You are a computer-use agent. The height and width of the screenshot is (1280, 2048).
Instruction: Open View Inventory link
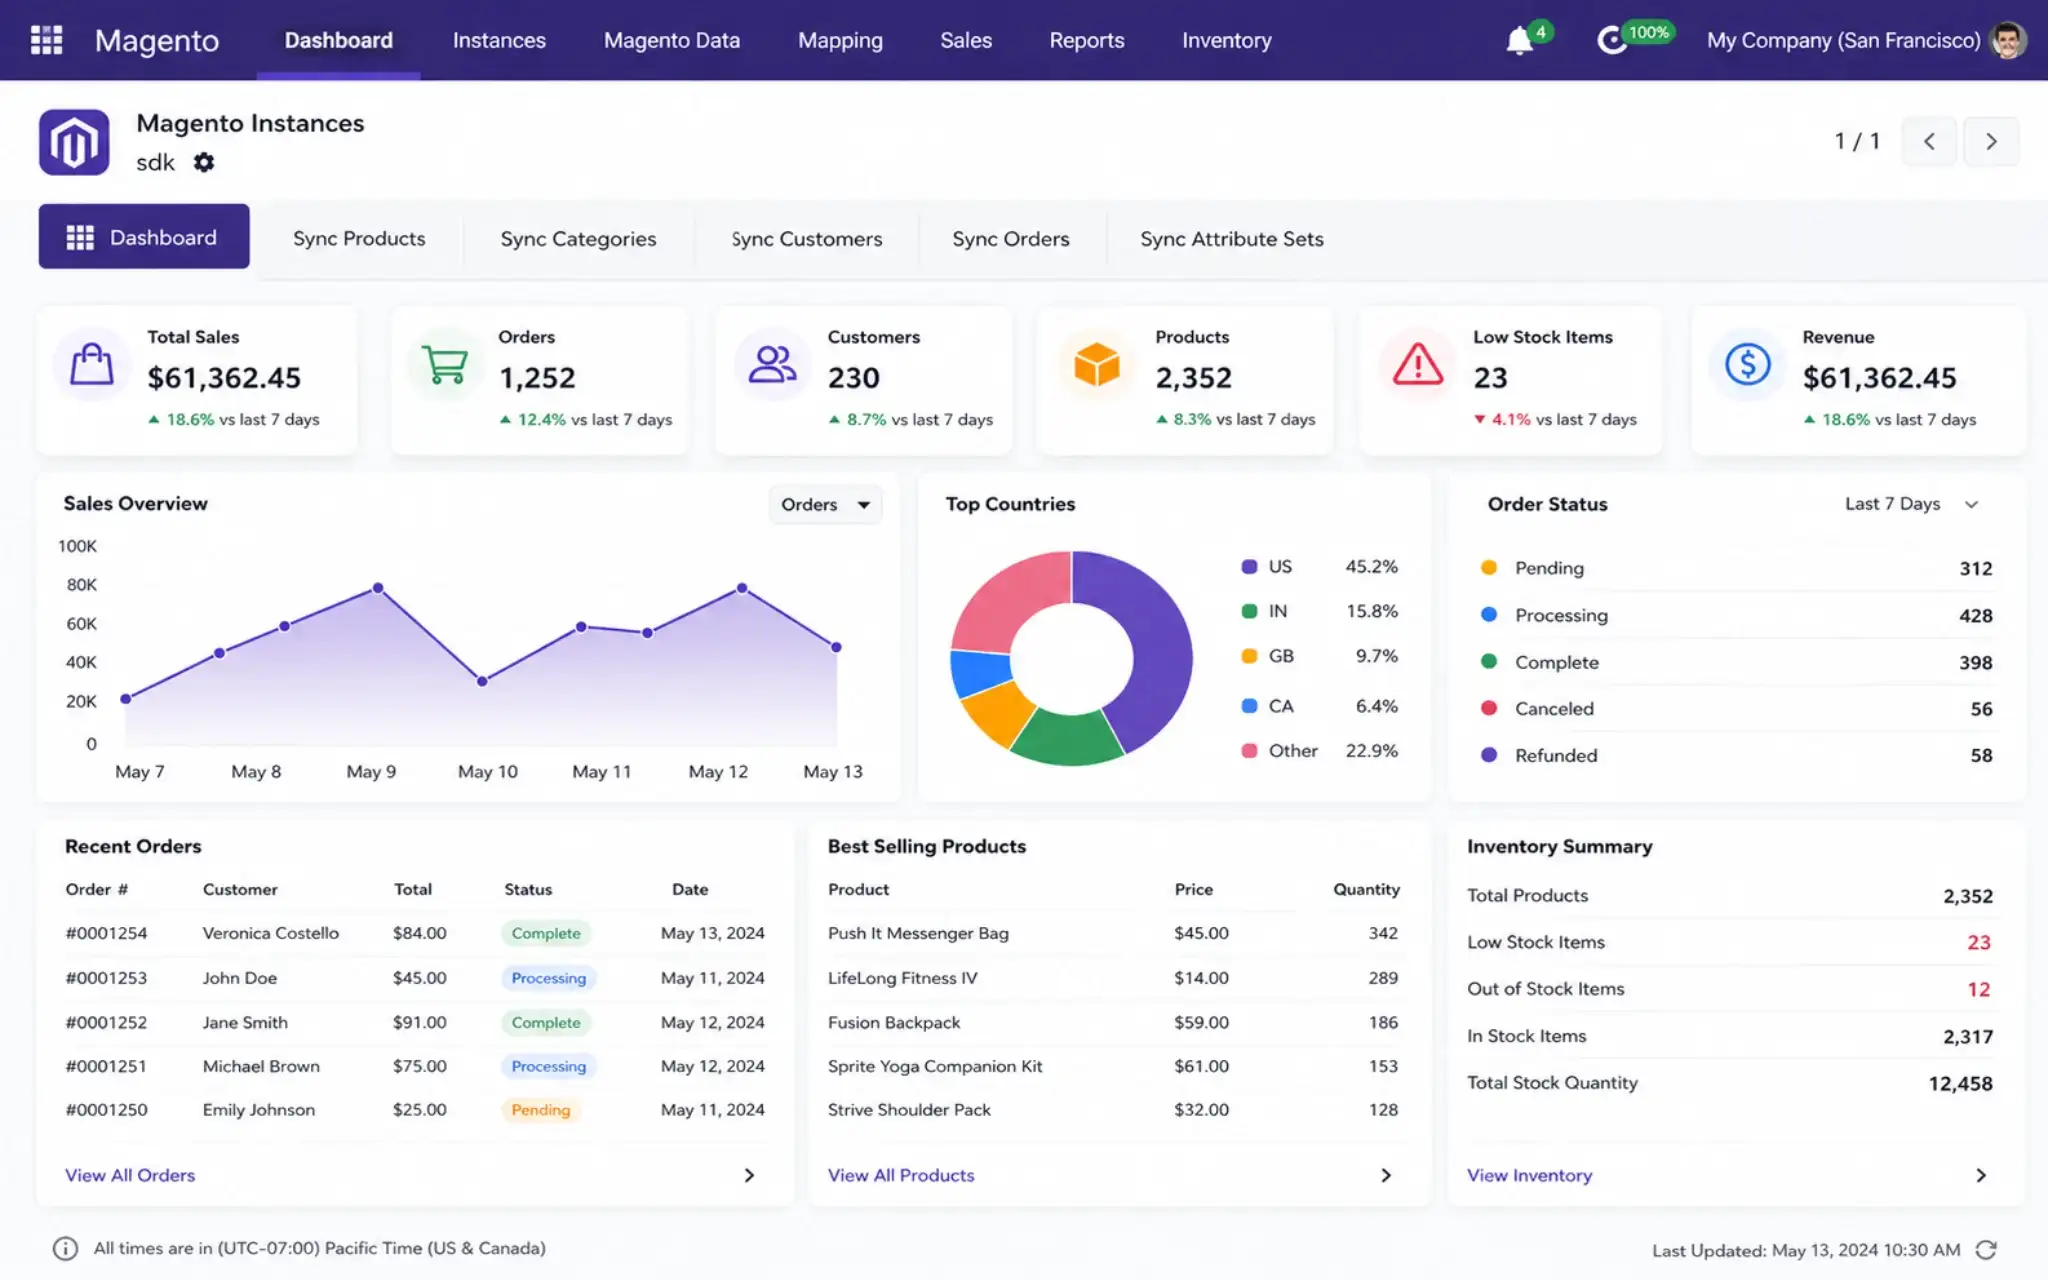click(1529, 1175)
